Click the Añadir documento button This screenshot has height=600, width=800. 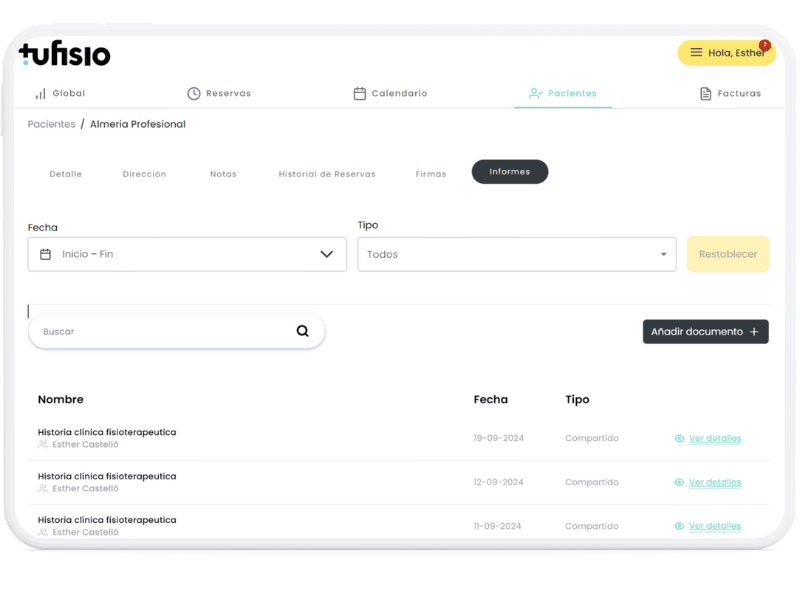coord(706,332)
